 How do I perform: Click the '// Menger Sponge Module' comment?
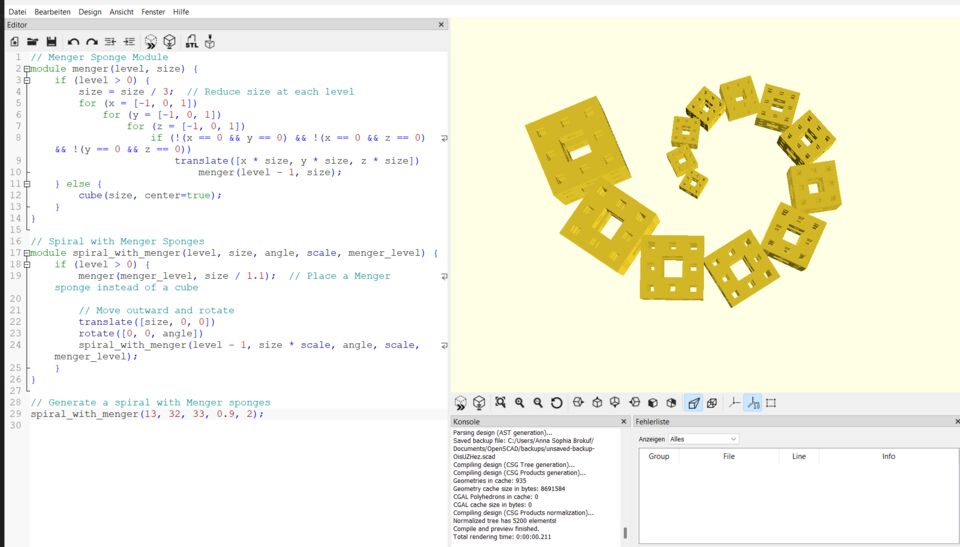coord(99,57)
